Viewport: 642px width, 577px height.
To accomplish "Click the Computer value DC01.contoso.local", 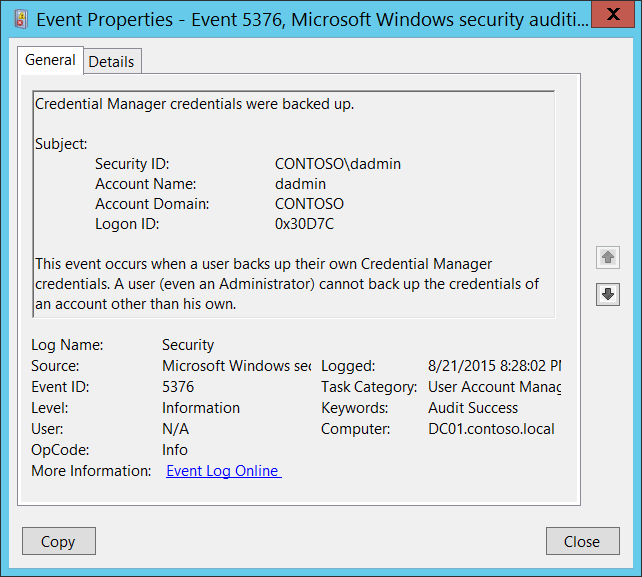I will (491, 429).
